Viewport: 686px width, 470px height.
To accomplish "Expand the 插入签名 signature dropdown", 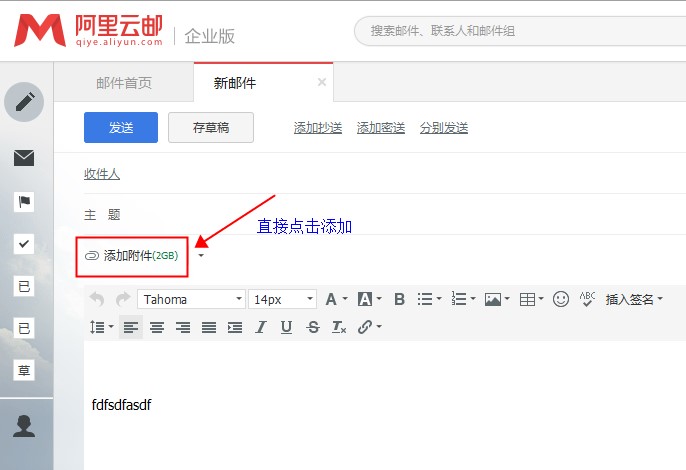I will click(634, 299).
